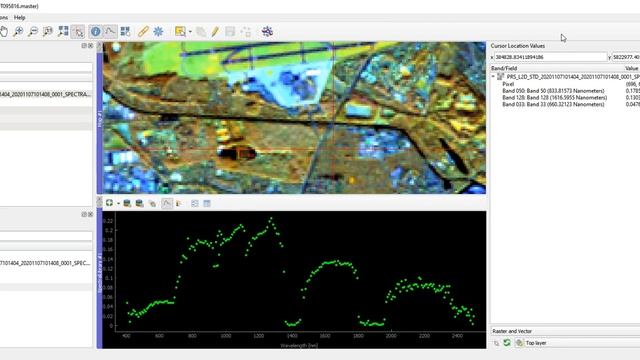Open the blue gear processing toolbox icon
Viewport: 640px width, 360px height.
tap(158, 31)
